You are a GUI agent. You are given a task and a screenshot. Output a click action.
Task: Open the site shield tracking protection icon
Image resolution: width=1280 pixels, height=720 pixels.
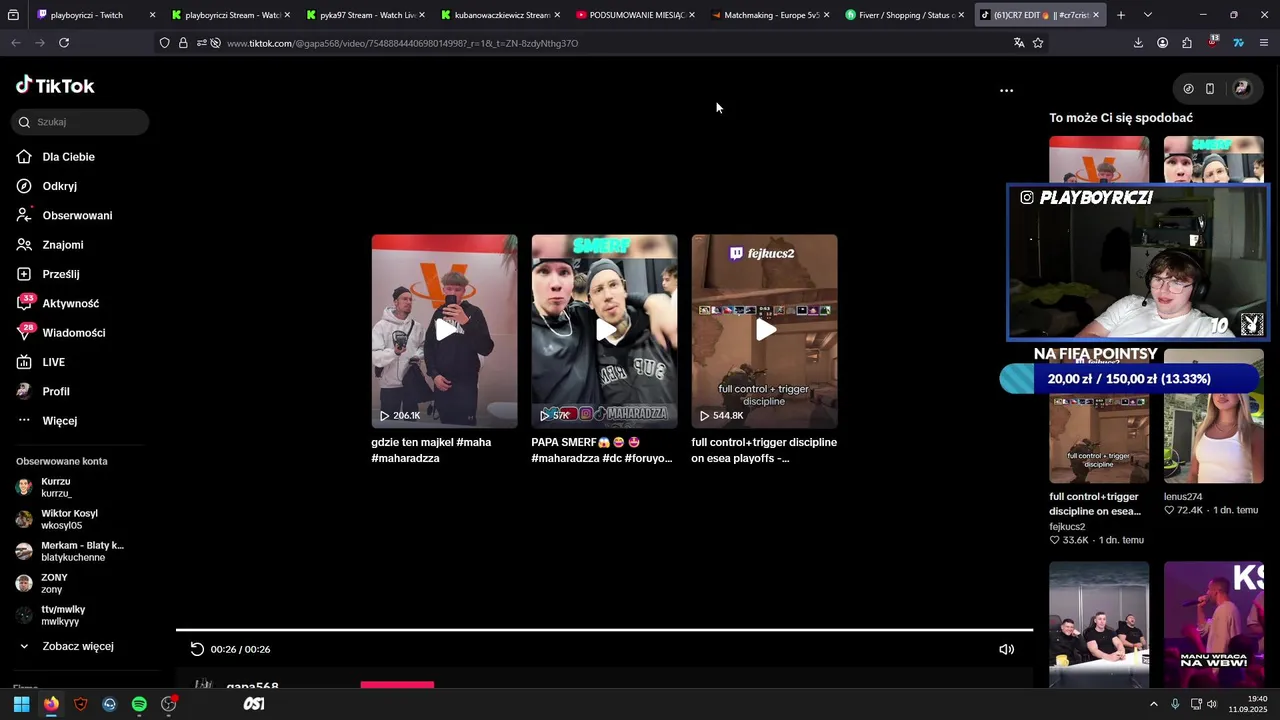tap(165, 43)
